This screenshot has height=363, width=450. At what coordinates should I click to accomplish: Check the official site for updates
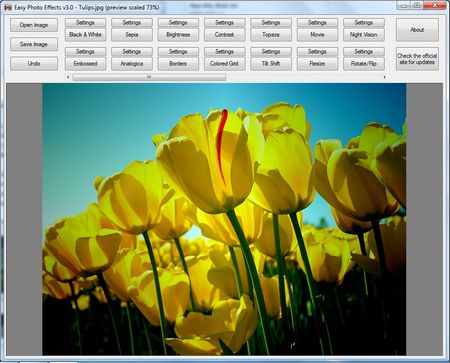pos(417,59)
